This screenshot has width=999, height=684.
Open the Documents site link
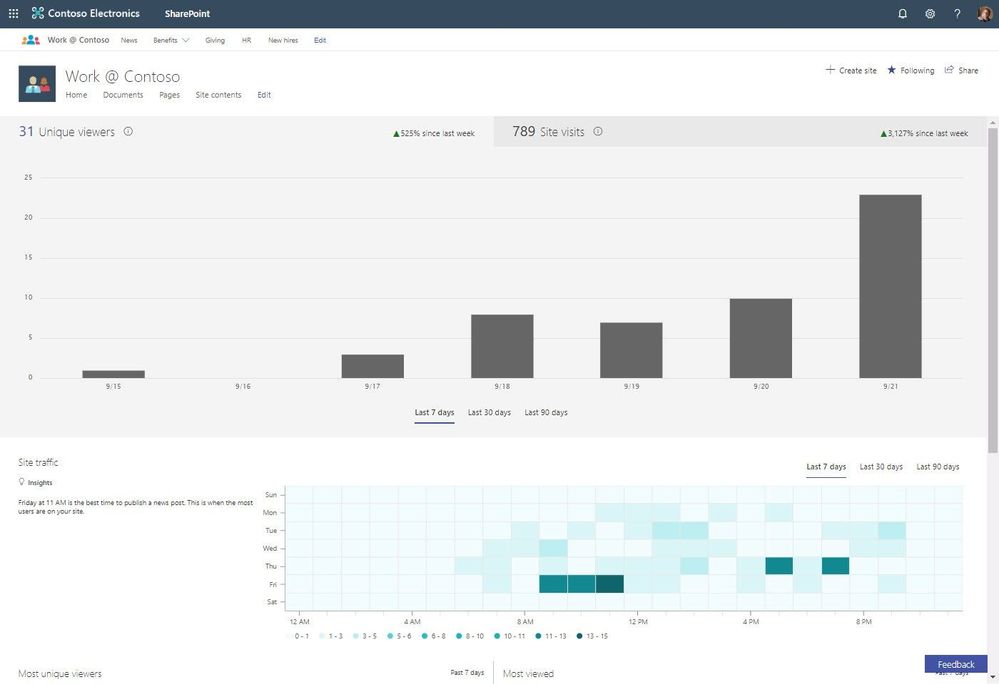point(123,95)
